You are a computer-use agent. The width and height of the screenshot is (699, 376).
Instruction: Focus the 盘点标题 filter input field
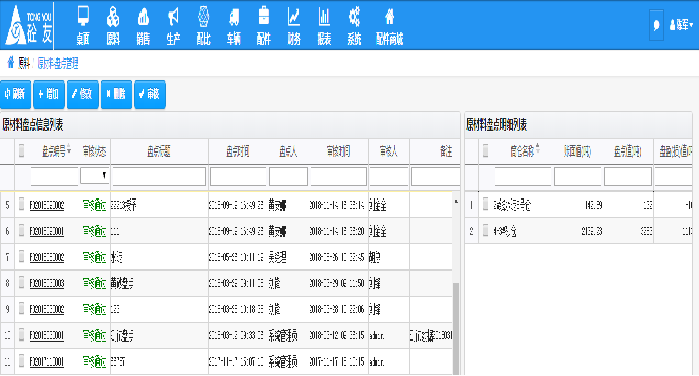click(159, 176)
